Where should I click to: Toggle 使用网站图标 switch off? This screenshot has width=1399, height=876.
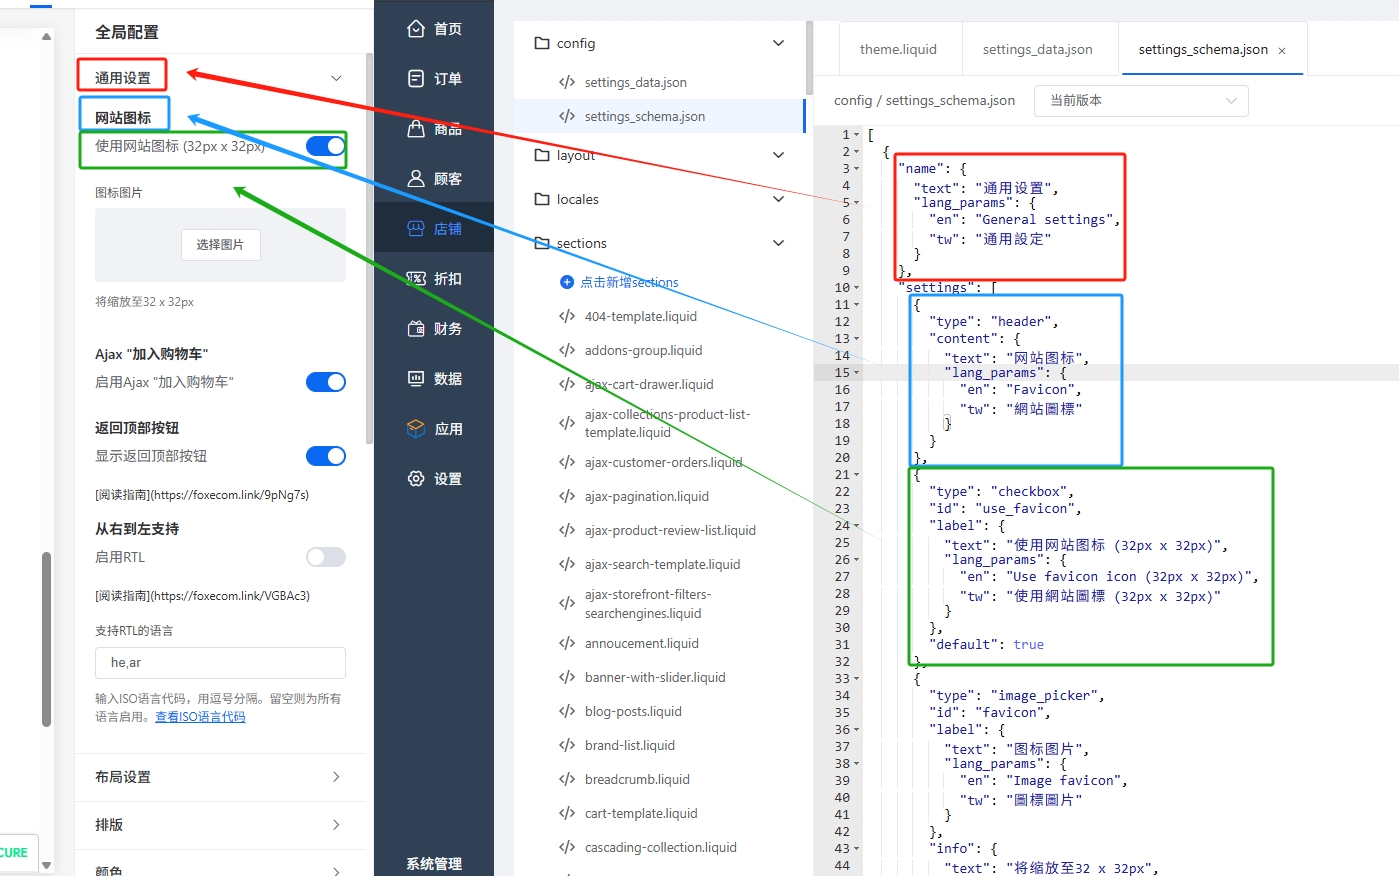pos(325,146)
